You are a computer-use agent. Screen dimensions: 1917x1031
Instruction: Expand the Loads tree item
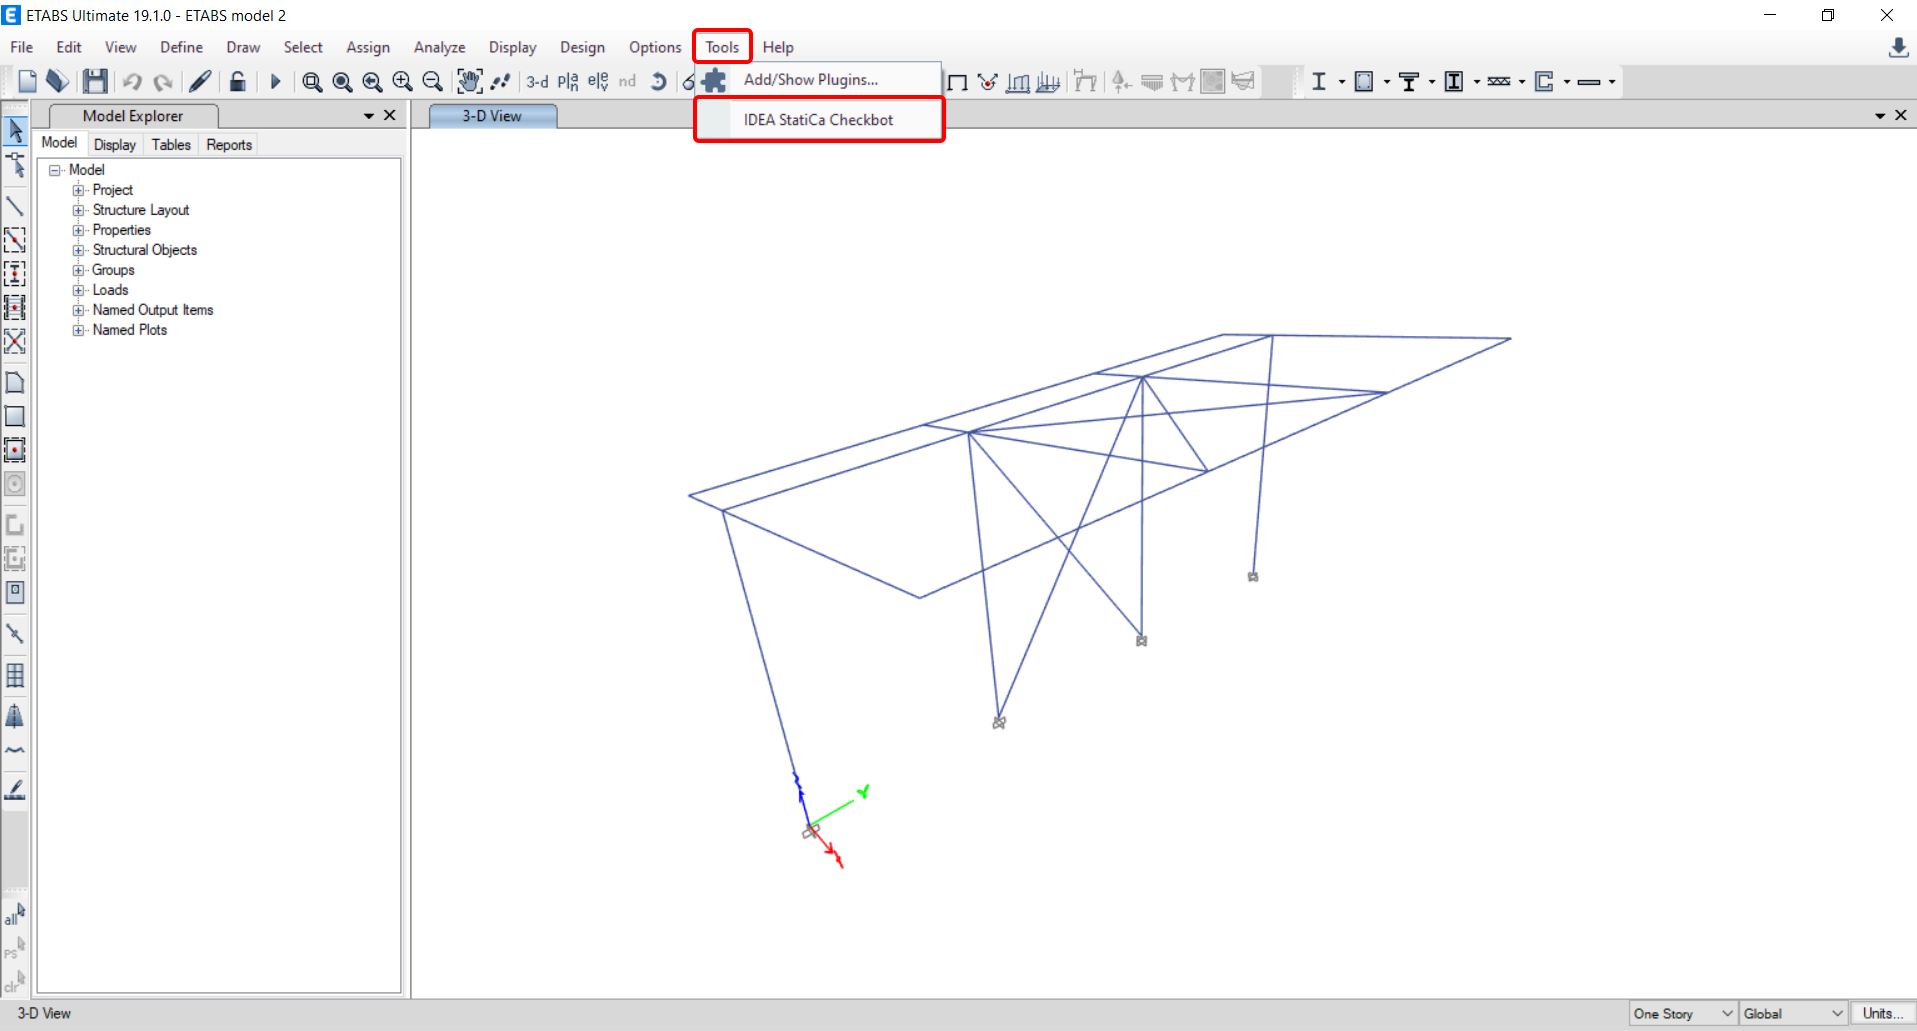[x=79, y=290]
